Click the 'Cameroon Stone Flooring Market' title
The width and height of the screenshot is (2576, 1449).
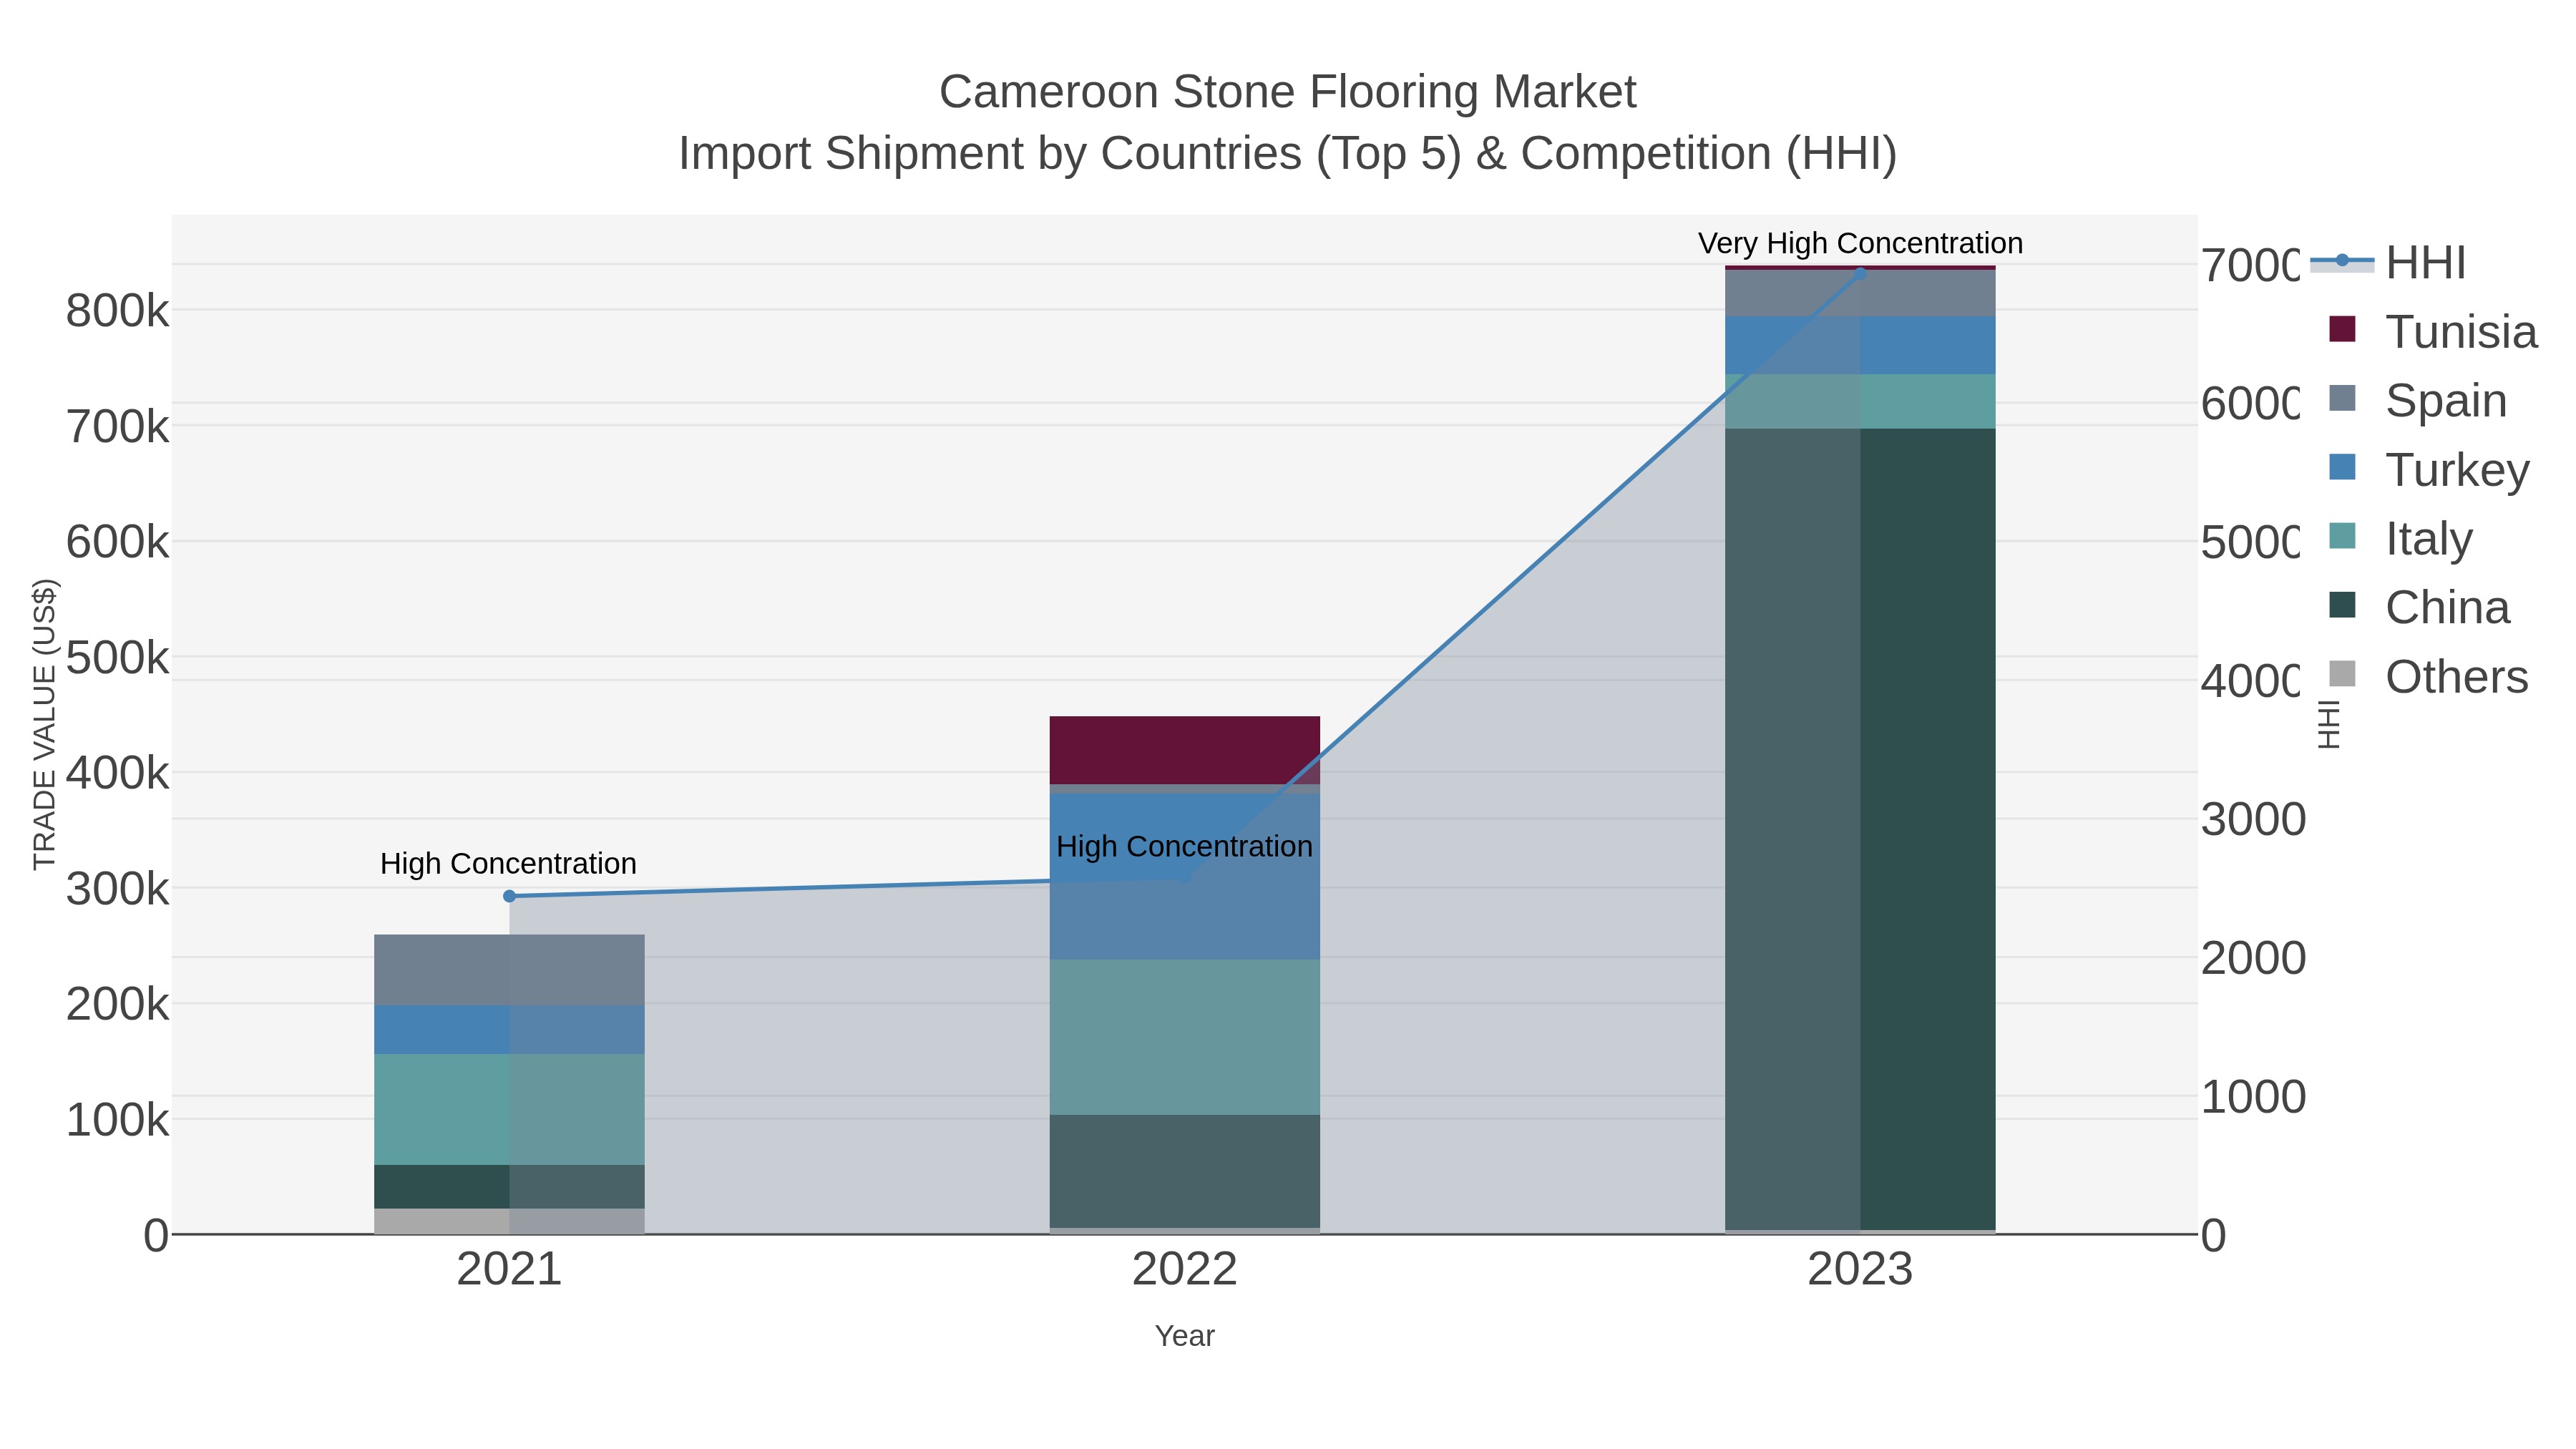(x=1288, y=92)
